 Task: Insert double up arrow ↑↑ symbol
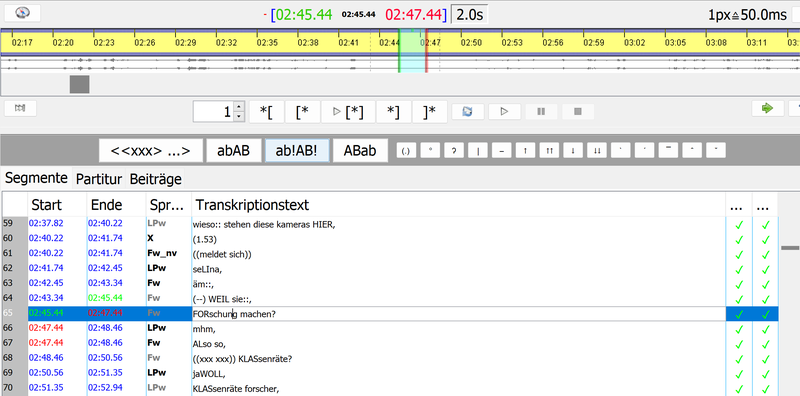pos(549,151)
